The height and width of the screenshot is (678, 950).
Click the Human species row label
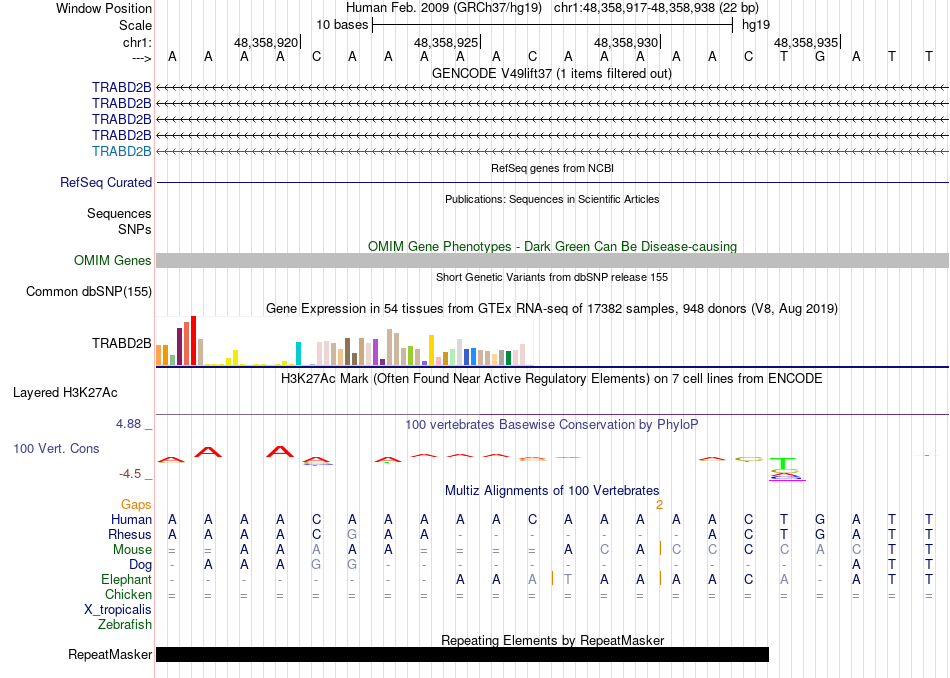coord(131,520)
